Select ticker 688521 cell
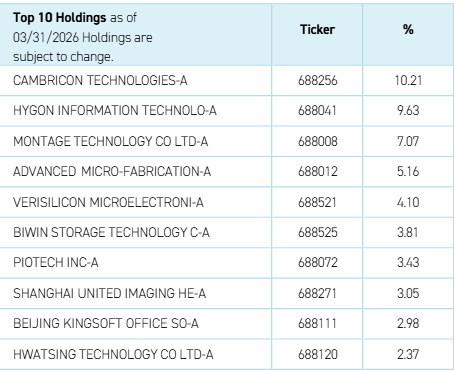The width and height of the screenshot is (454, 370). coord(317,202)
